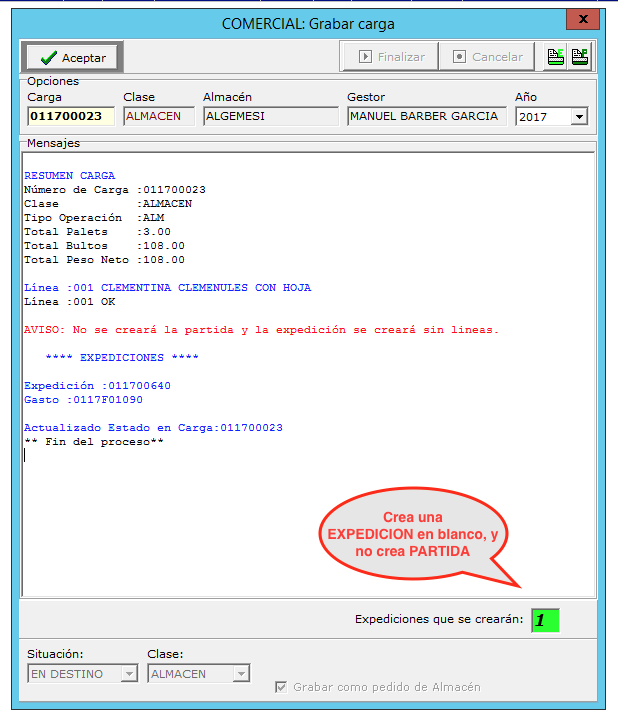Click the left green sheet icon beside Cancelar
This screenshot has width=618, height=723.
pos(555,57)
